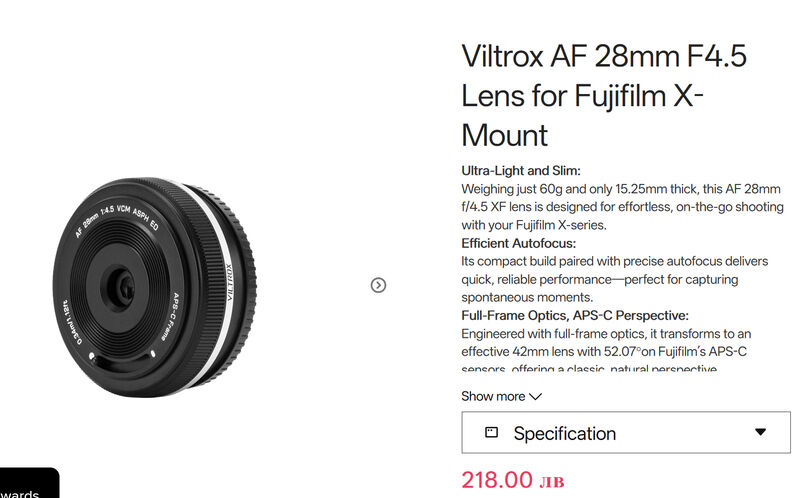Image resolution: width=800 pixels, height=498 pixels.
Task: Click the Viltrox AF 28mm F4.5 title
Action: 604,95
